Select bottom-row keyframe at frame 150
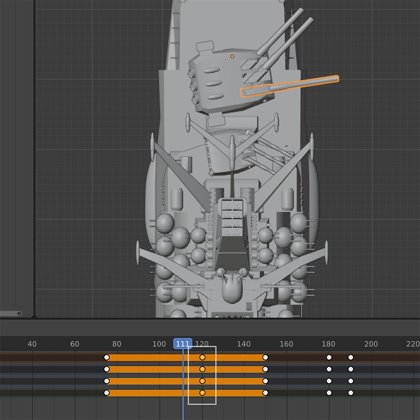The image size is (420, 420). pyautogui.click(x=265, y=393)
